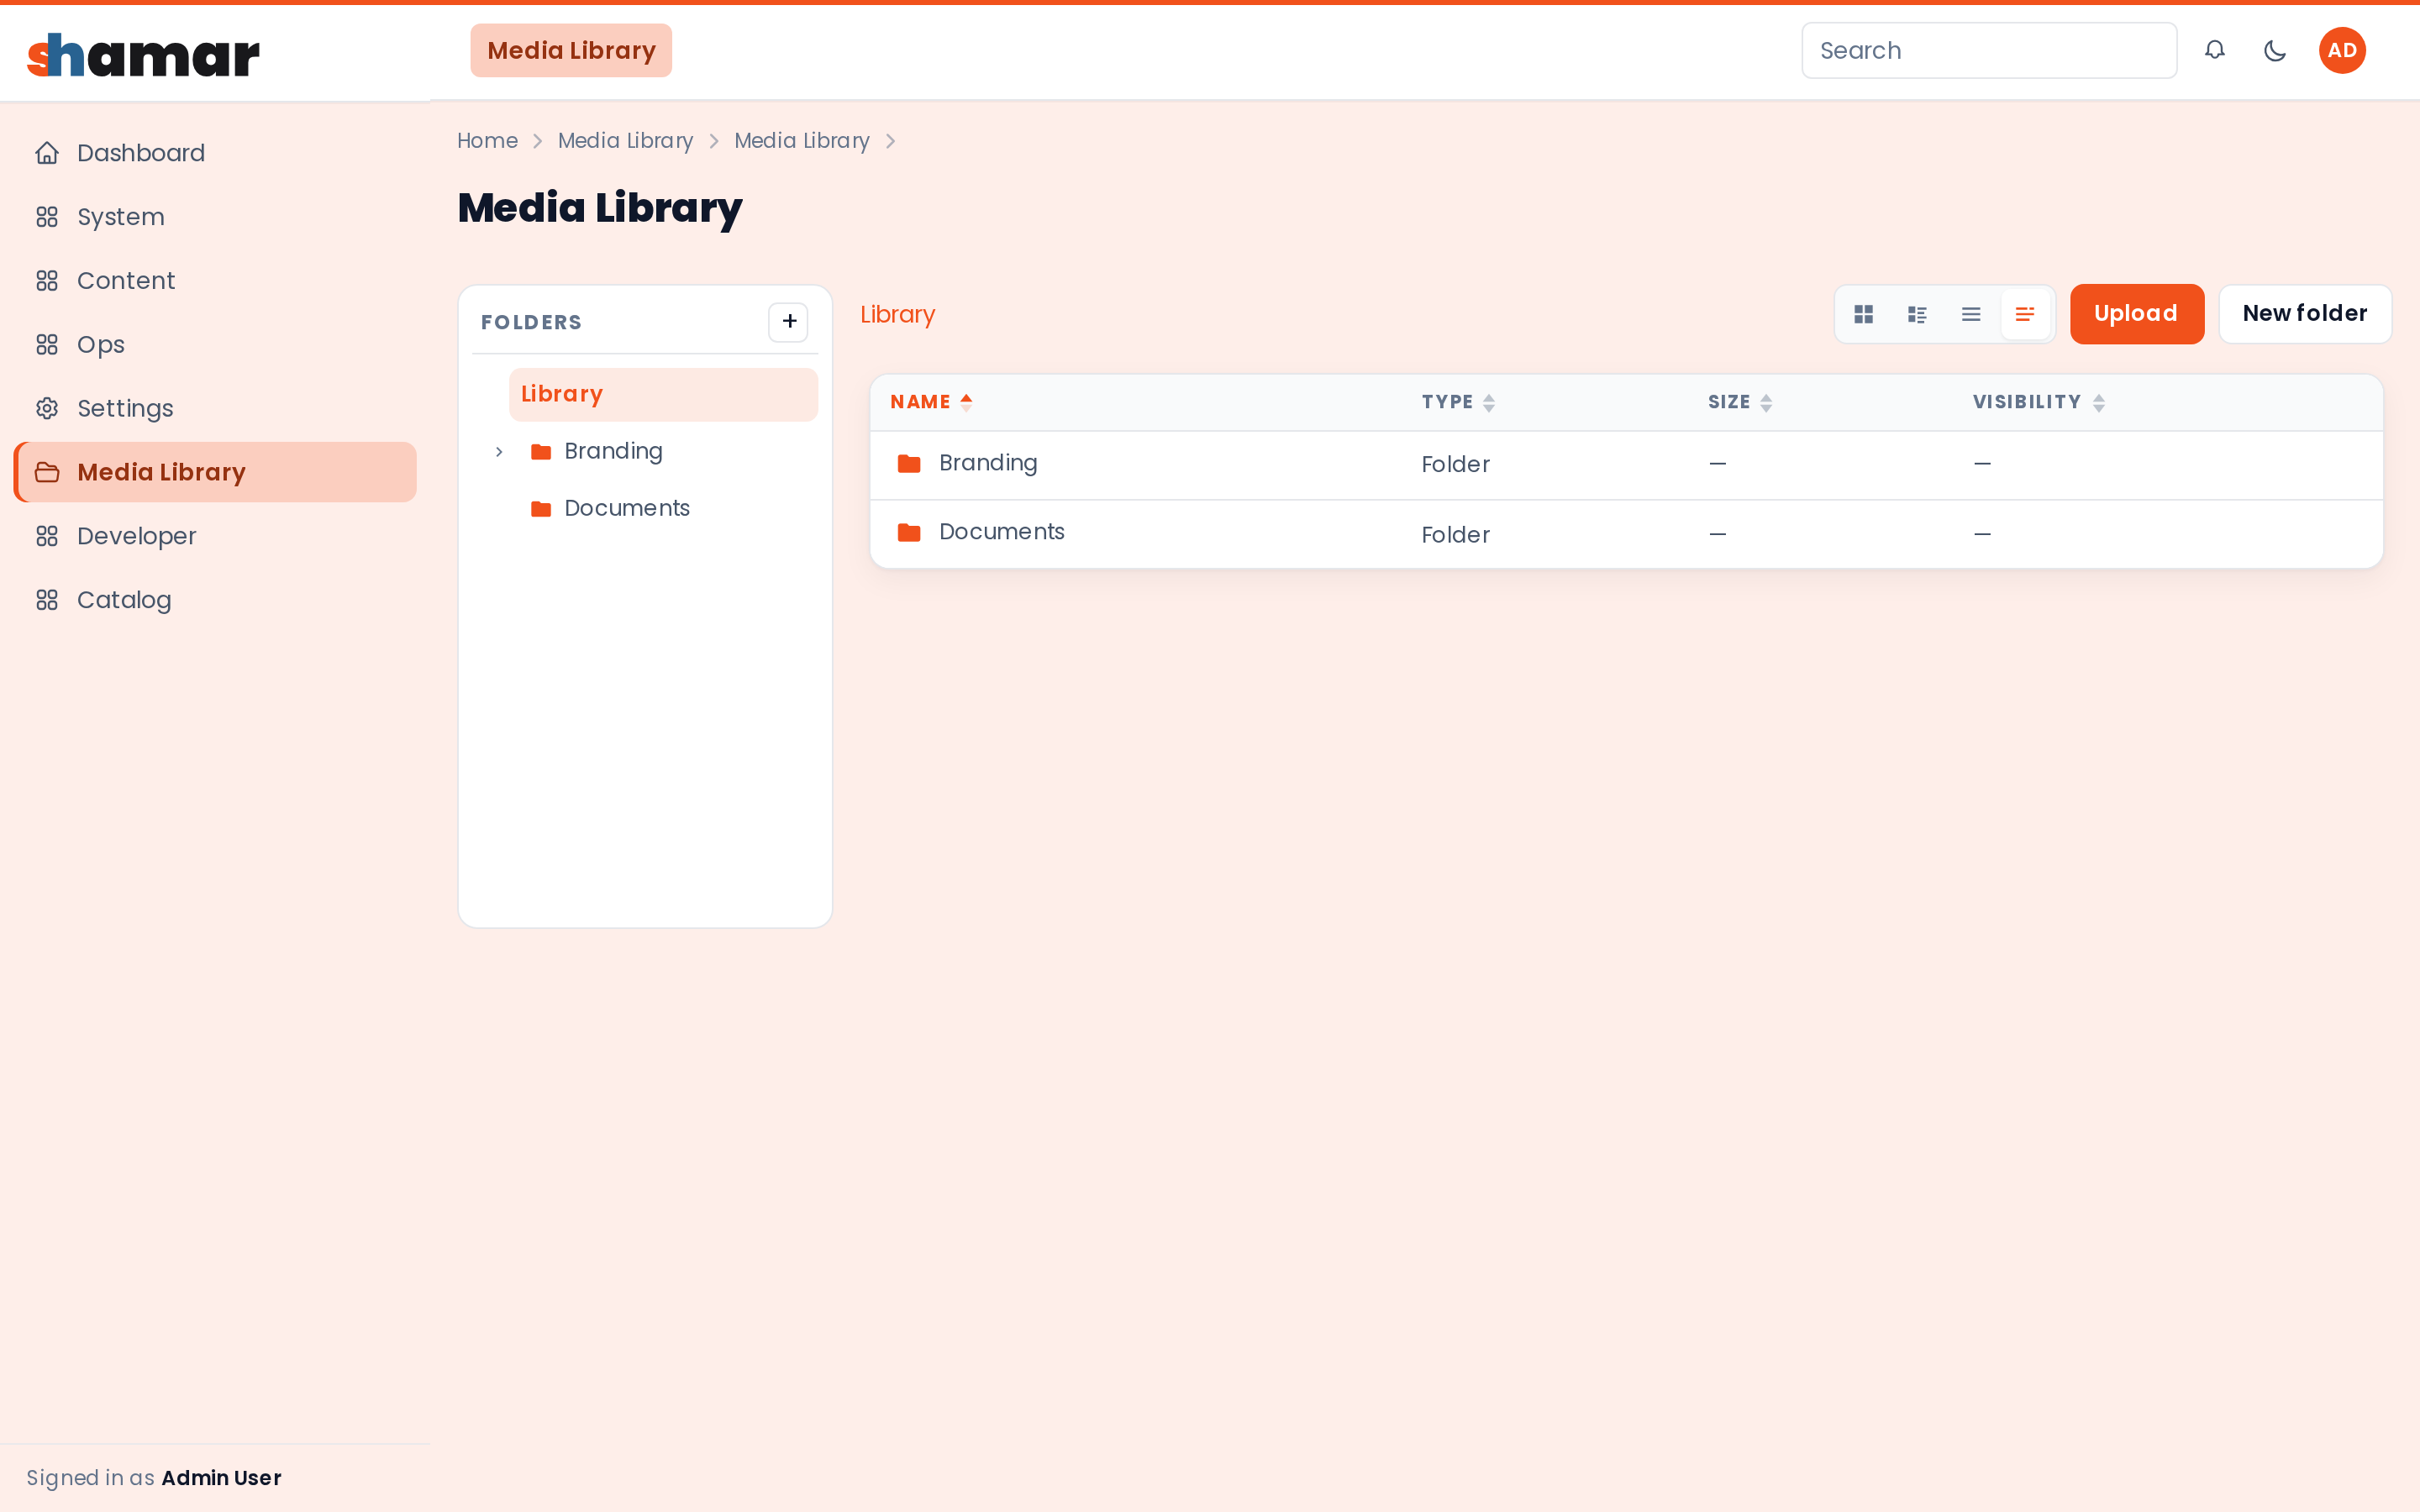The image size is (2420, 1512).
Task: Click the first Media Library breadcrumb
Action: [x=625, y=141]
